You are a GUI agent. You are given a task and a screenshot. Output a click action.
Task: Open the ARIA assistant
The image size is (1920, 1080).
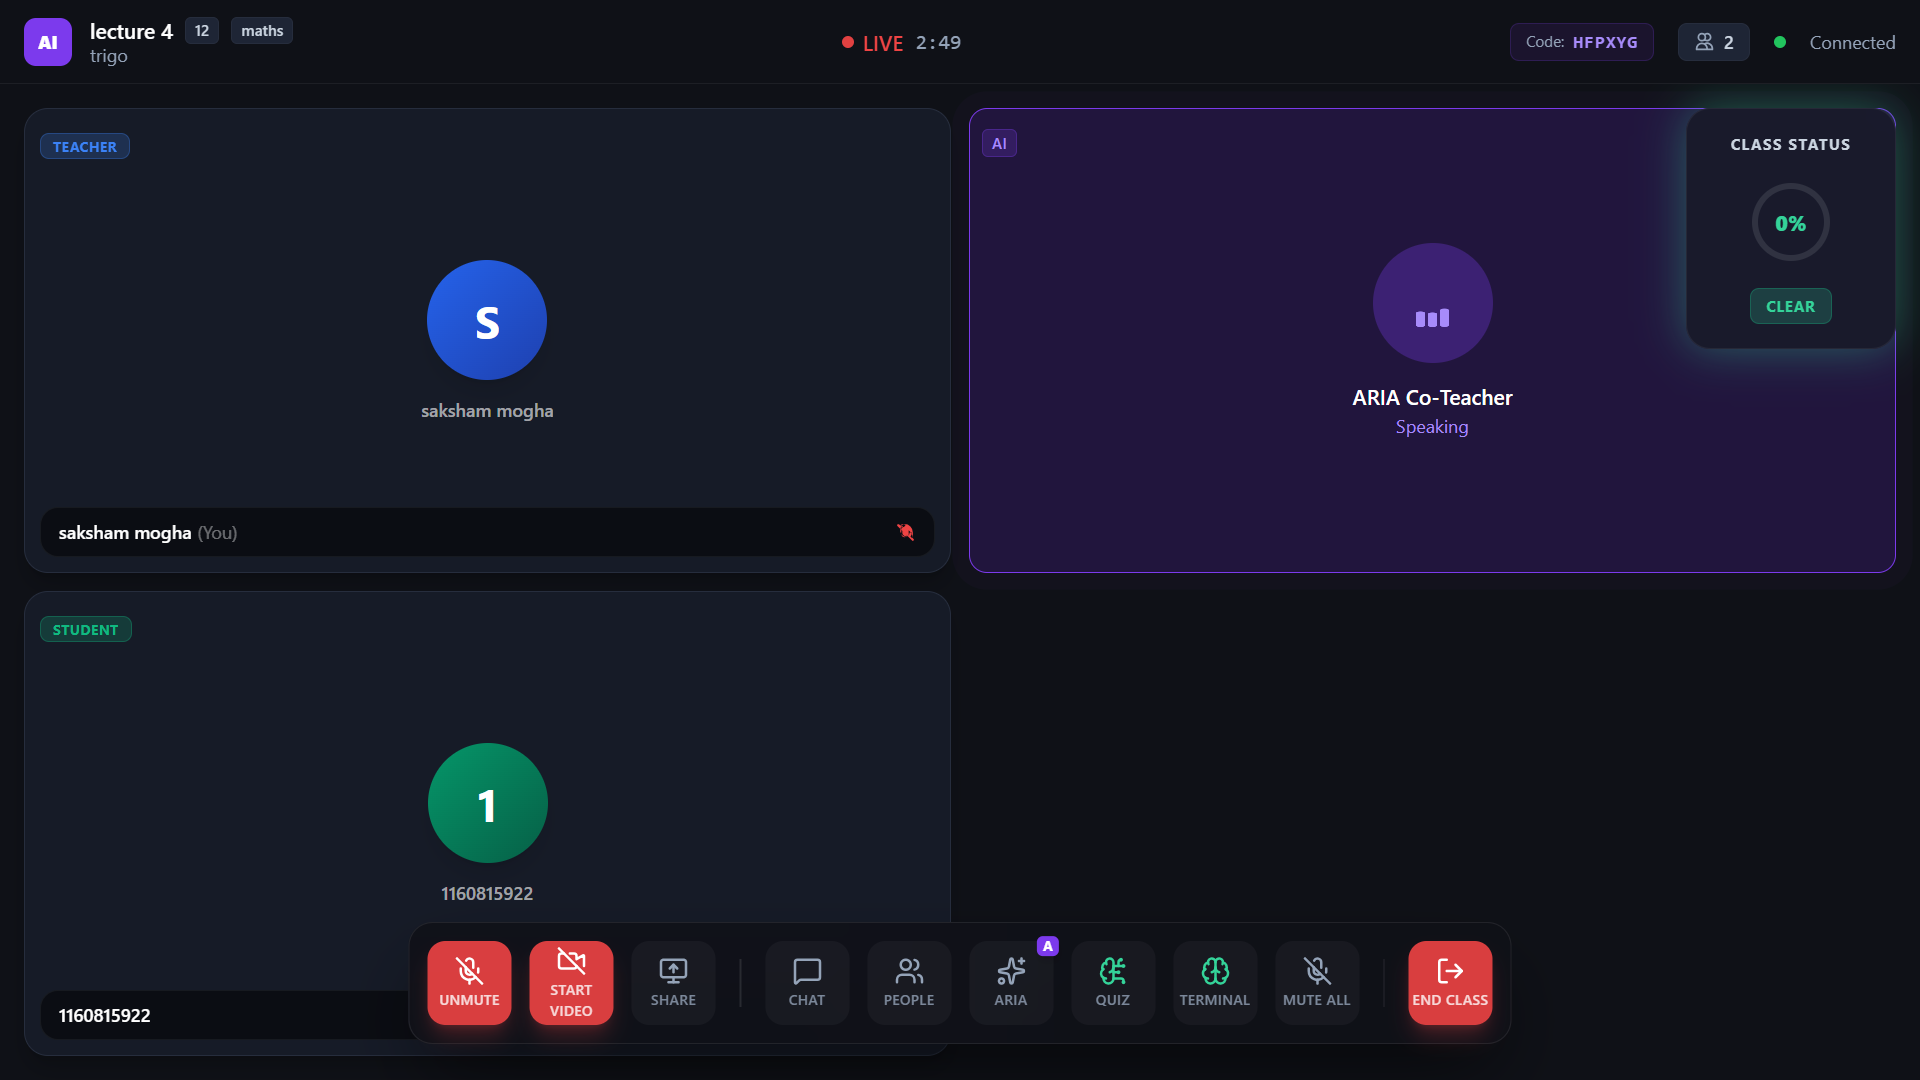[x=1011, y=983]
